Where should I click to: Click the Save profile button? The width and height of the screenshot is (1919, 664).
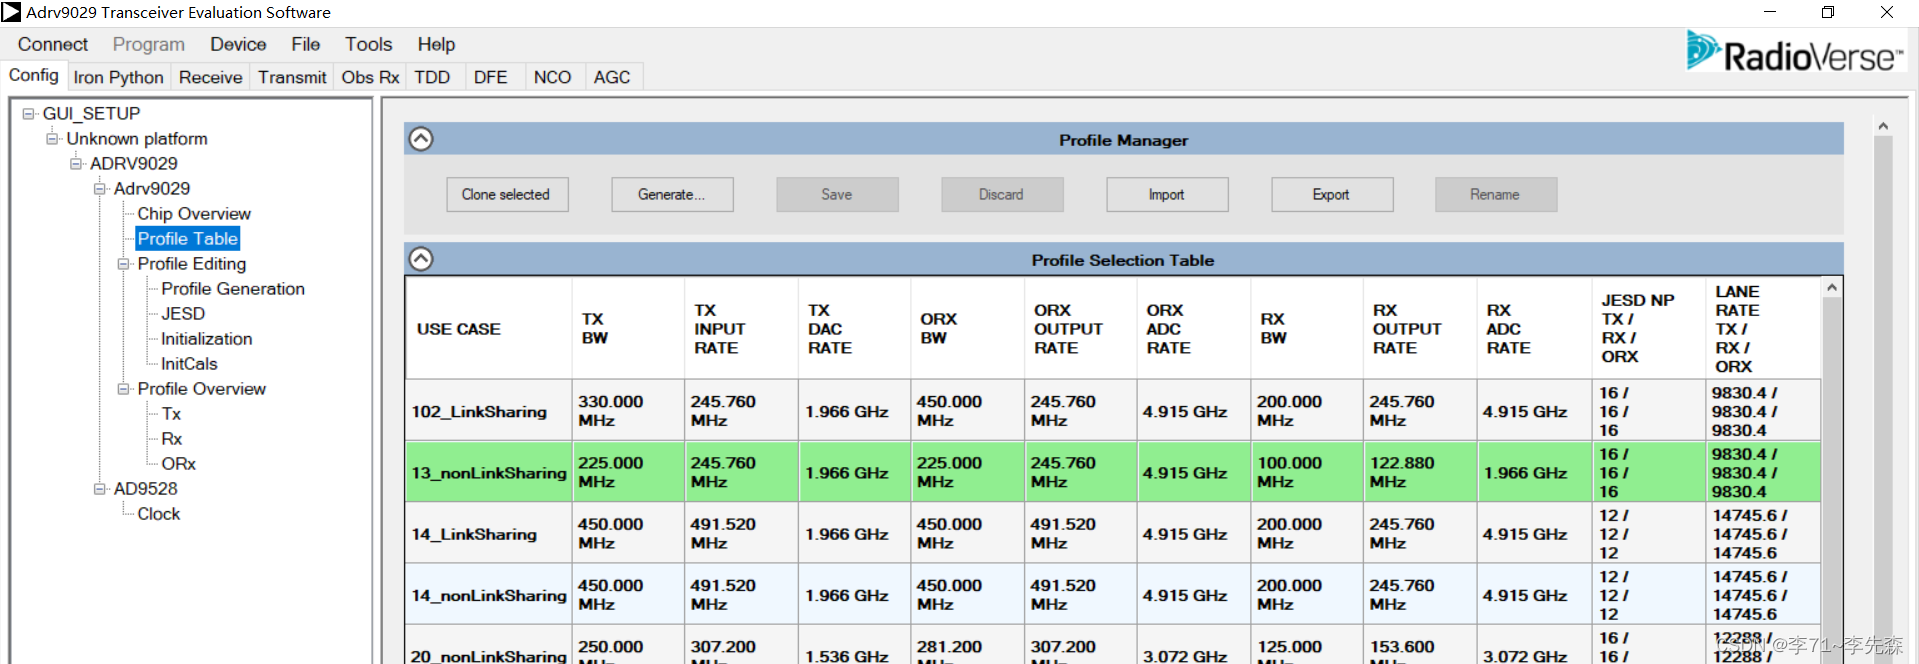(x=837, y=195)
